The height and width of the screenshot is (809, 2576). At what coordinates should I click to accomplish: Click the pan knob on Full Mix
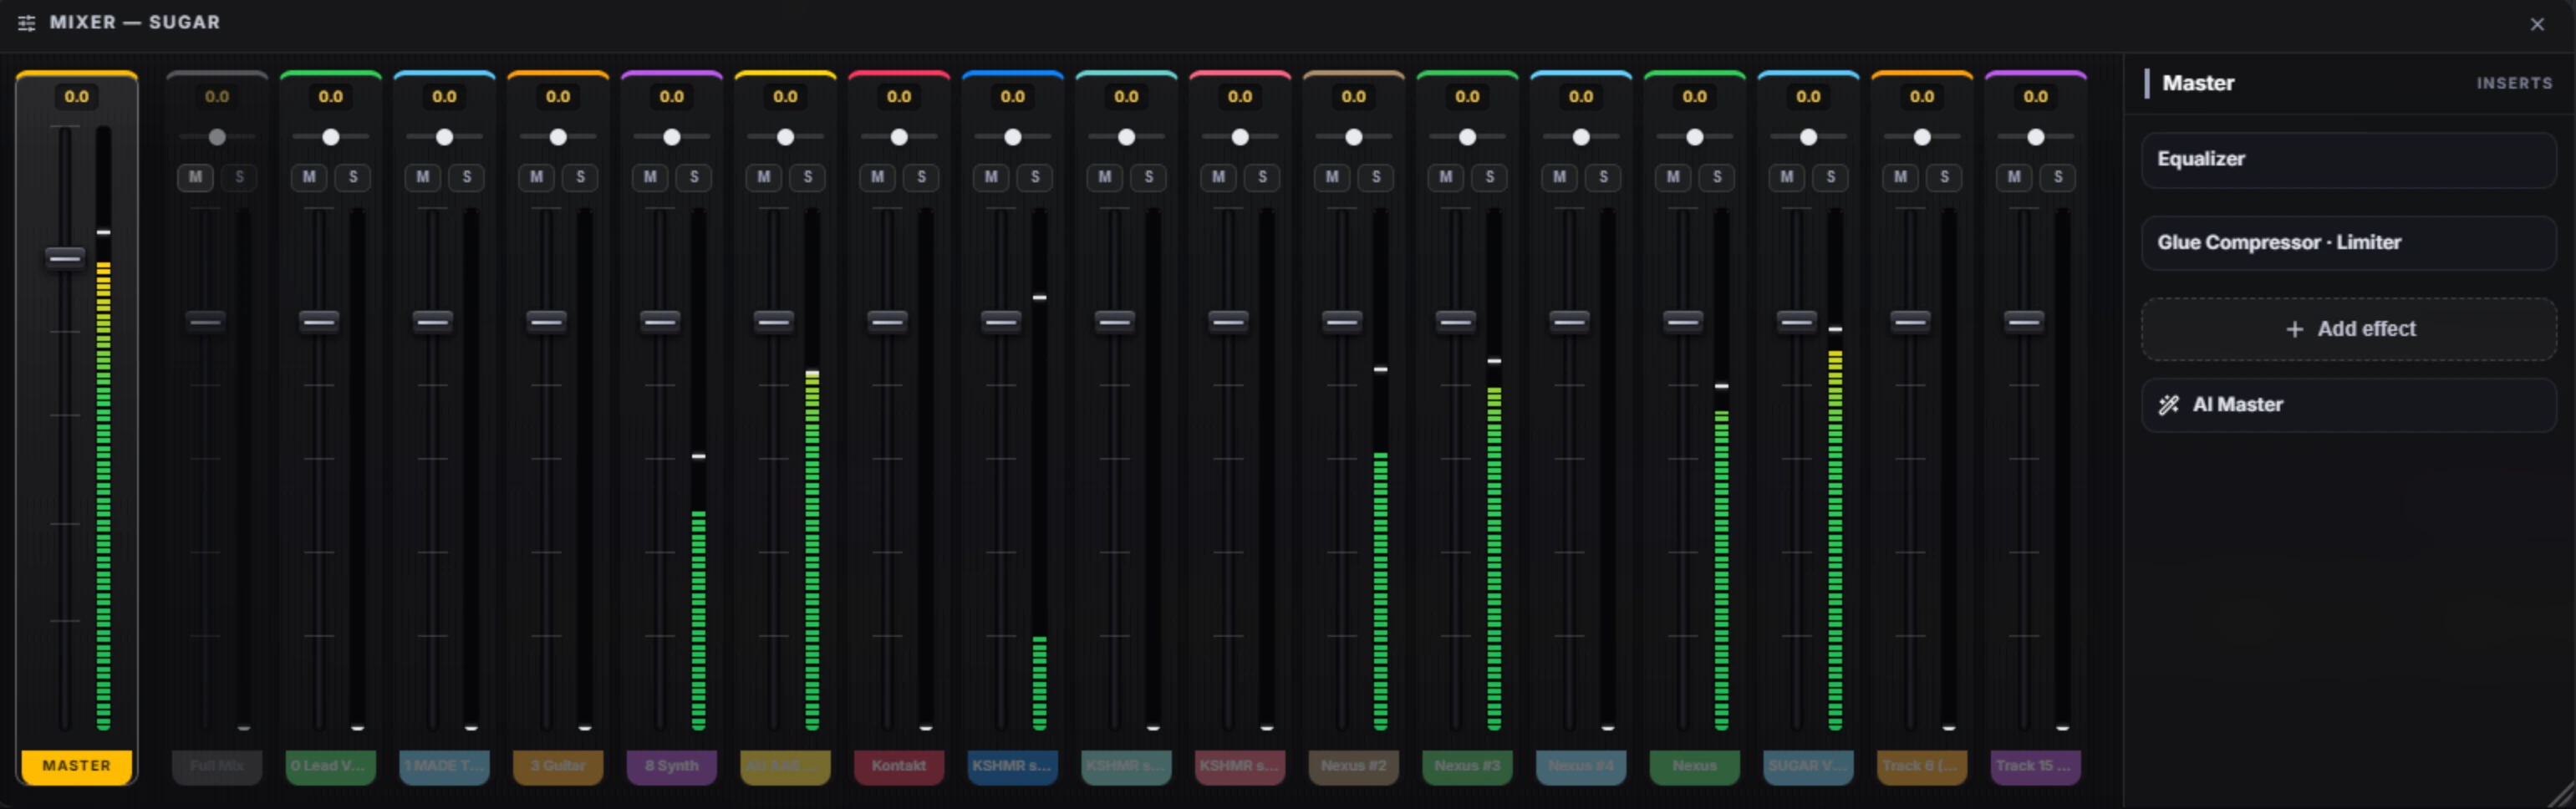tap(217, 137)
